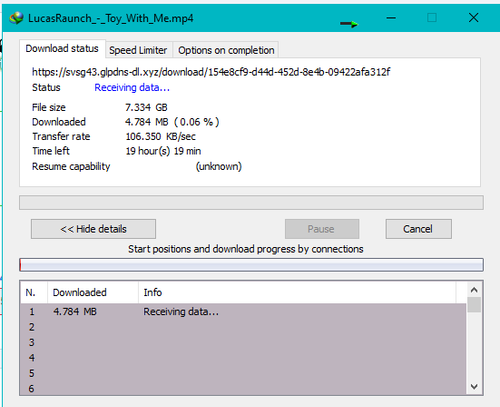The image size is (500, 407).
Task: Cancel the download
Action: coord(419,229)
